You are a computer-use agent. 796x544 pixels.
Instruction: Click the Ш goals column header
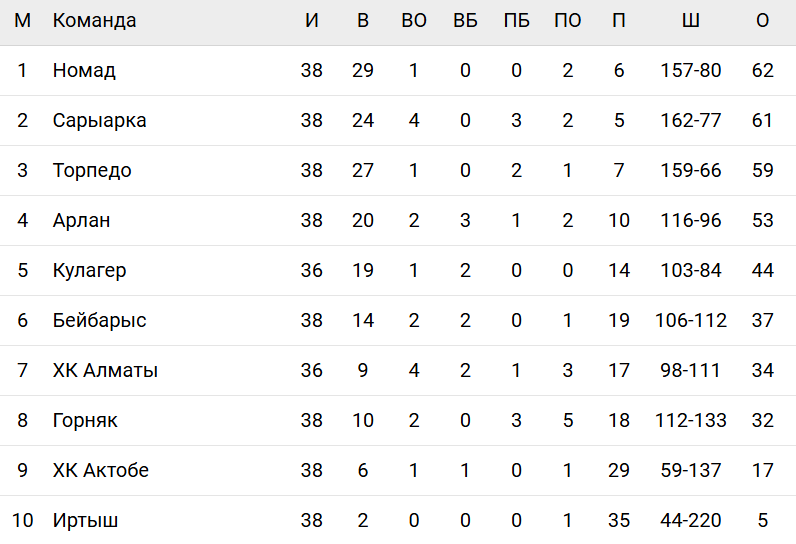pyautogui.click(x=690, y=21)
